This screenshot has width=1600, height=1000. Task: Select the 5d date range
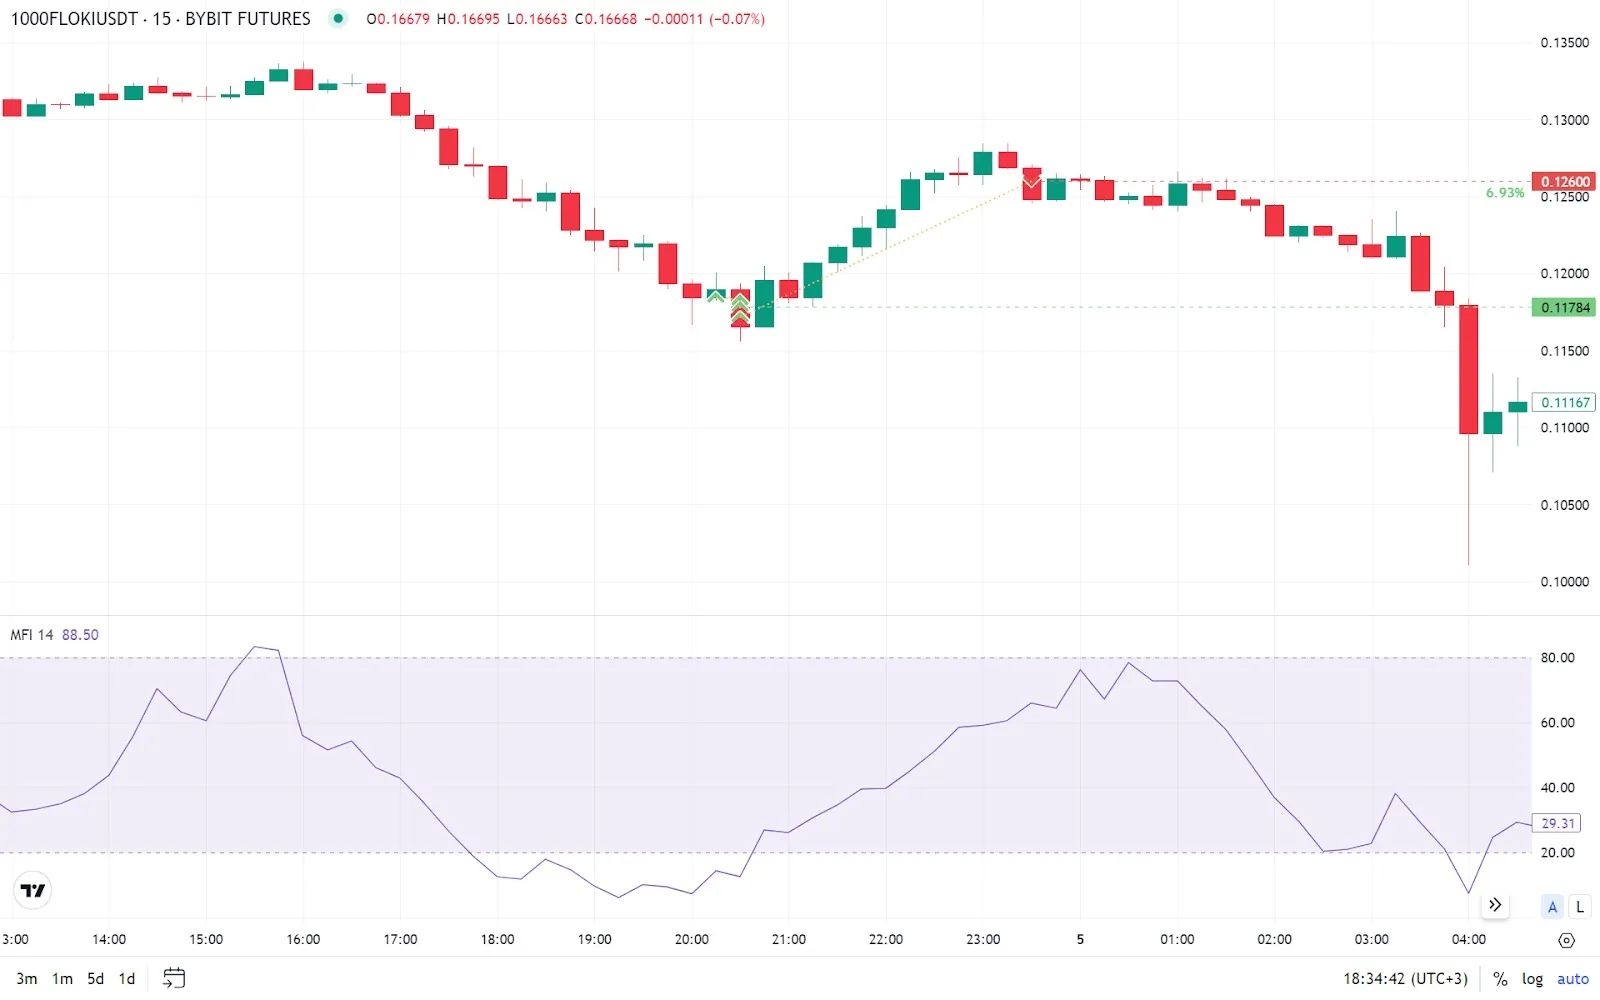point(95,979)
